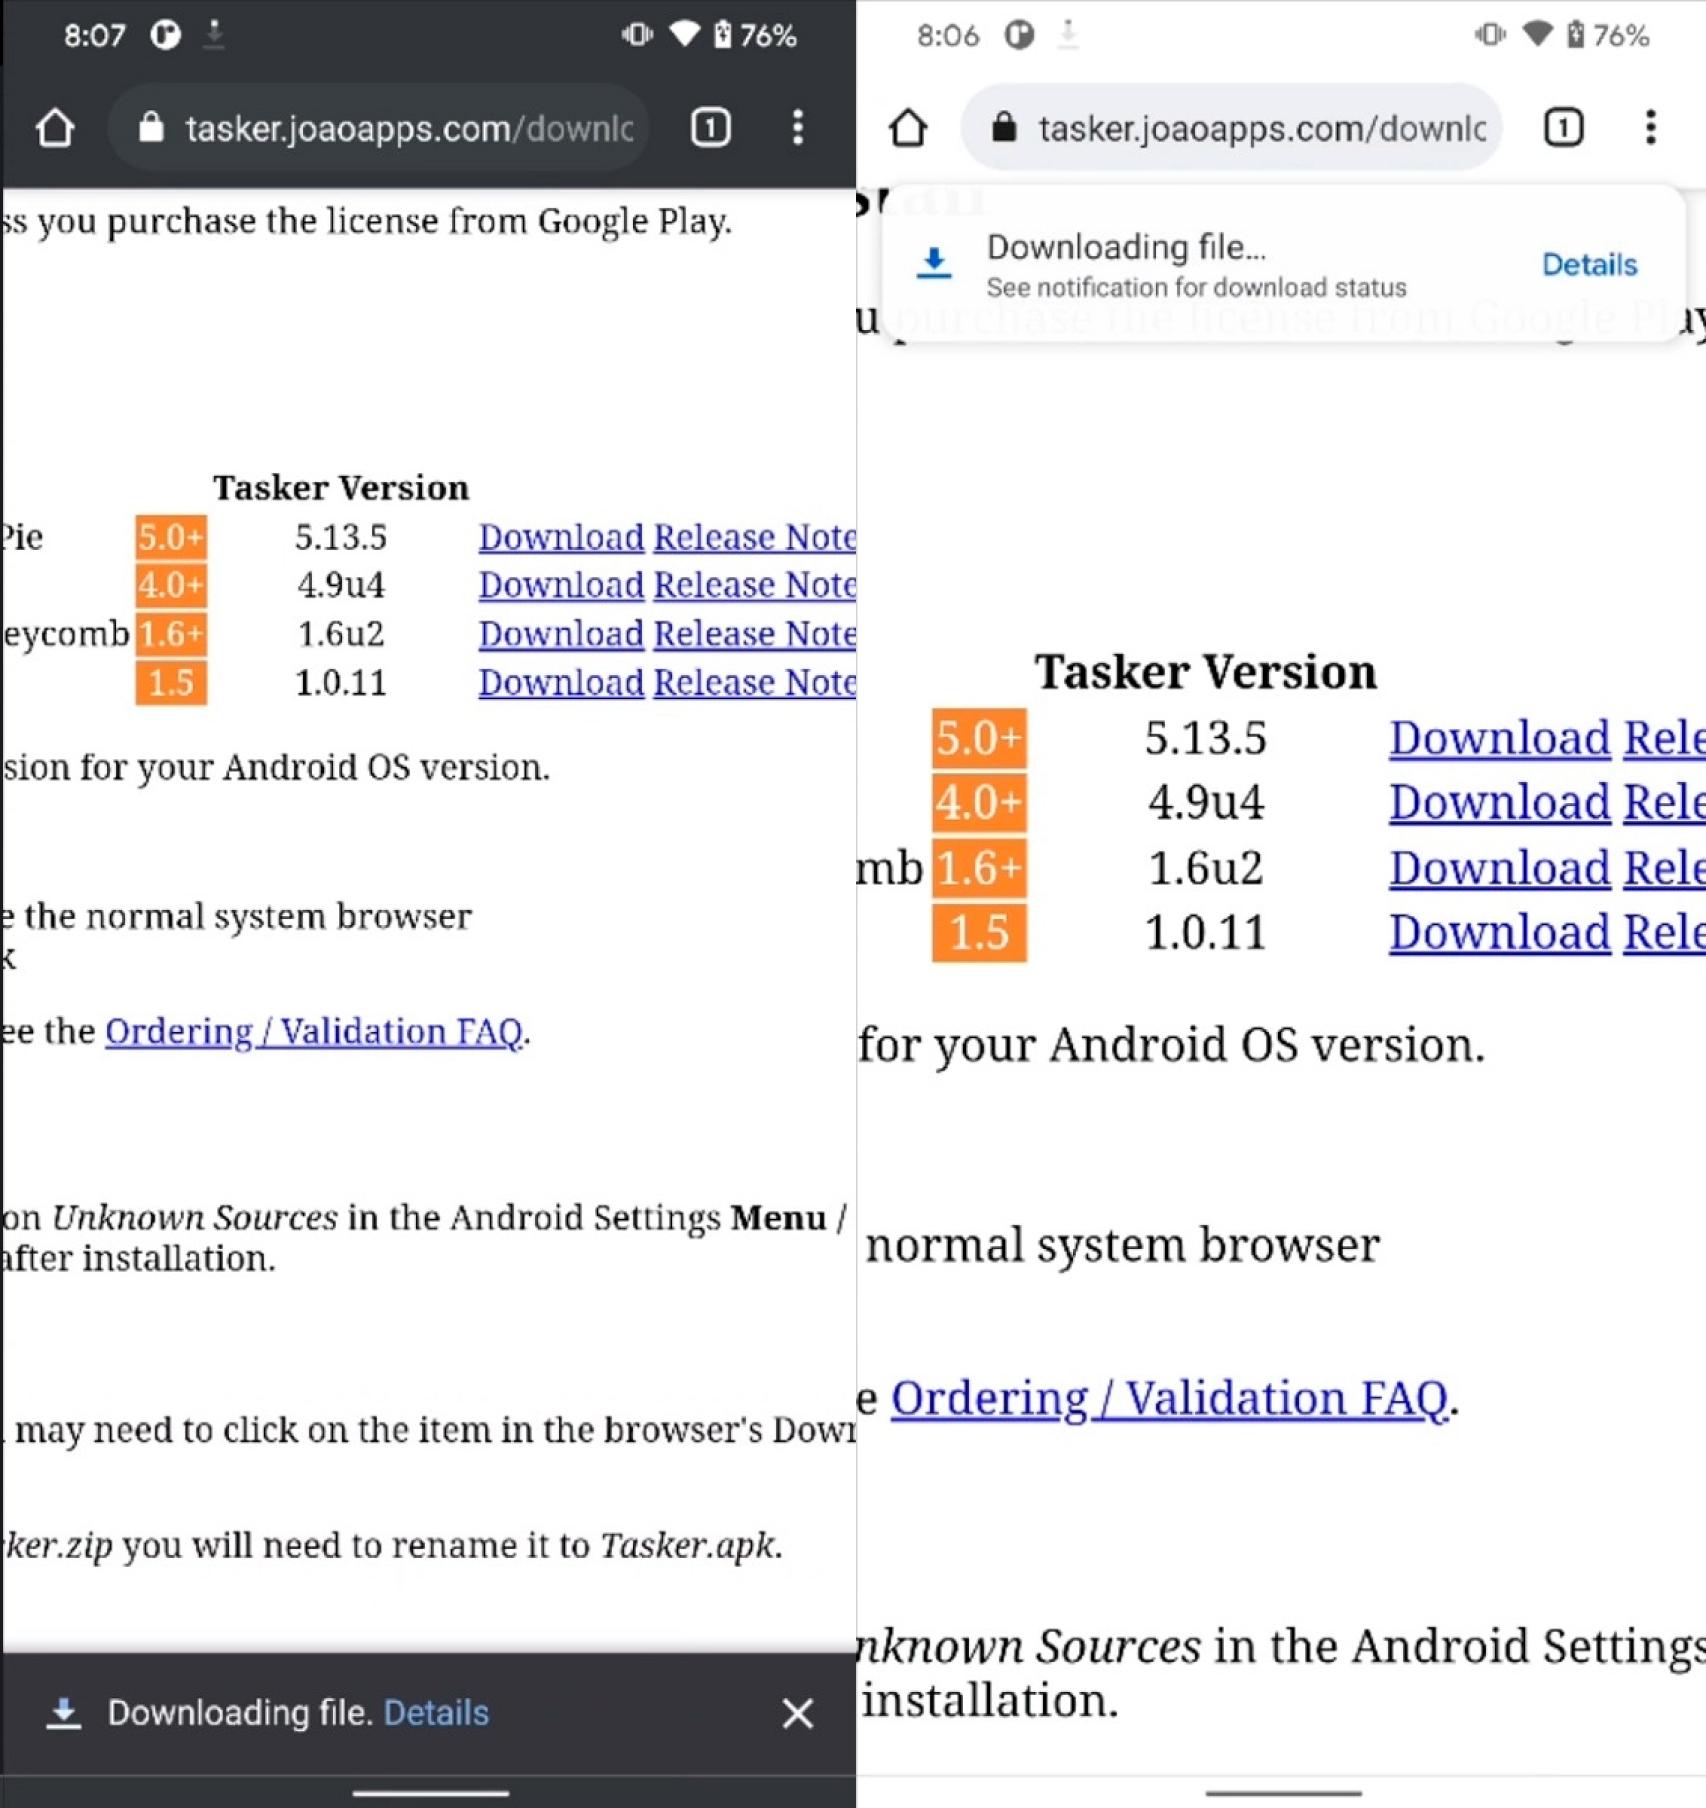
Task: Tap the Wi-Fi icon in the status bar
Action: pos(686,33)
